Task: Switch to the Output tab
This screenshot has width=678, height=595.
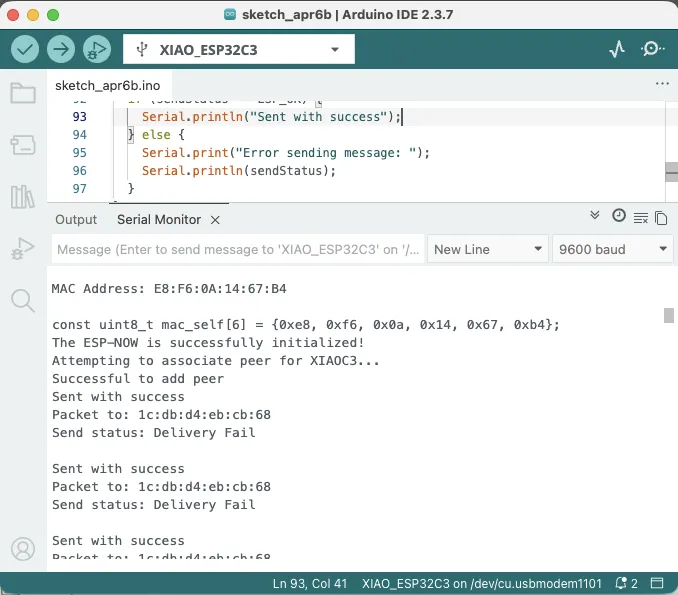Action: pyautogui.click(x=76, y=220)
